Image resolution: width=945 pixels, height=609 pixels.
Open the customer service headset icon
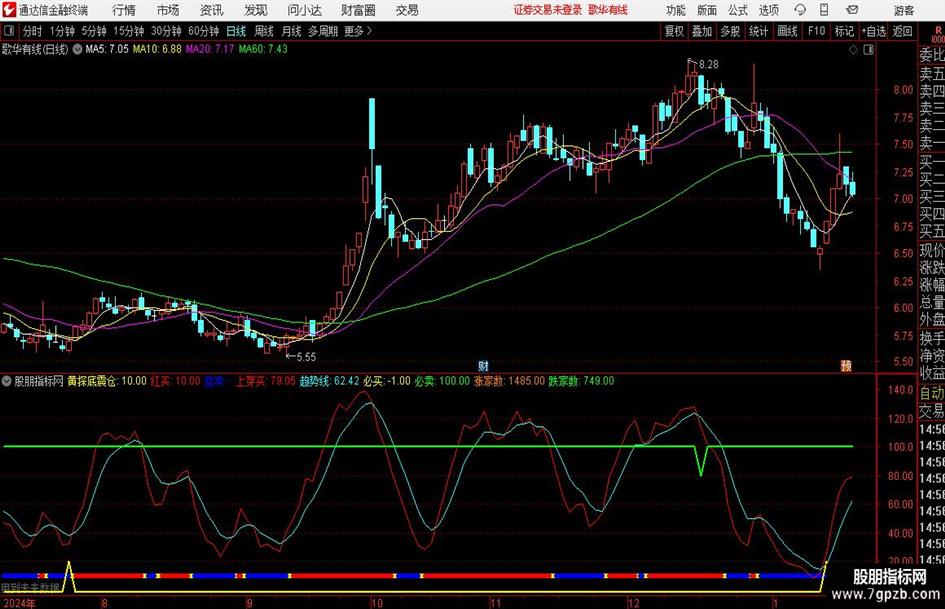pos(800,10)
